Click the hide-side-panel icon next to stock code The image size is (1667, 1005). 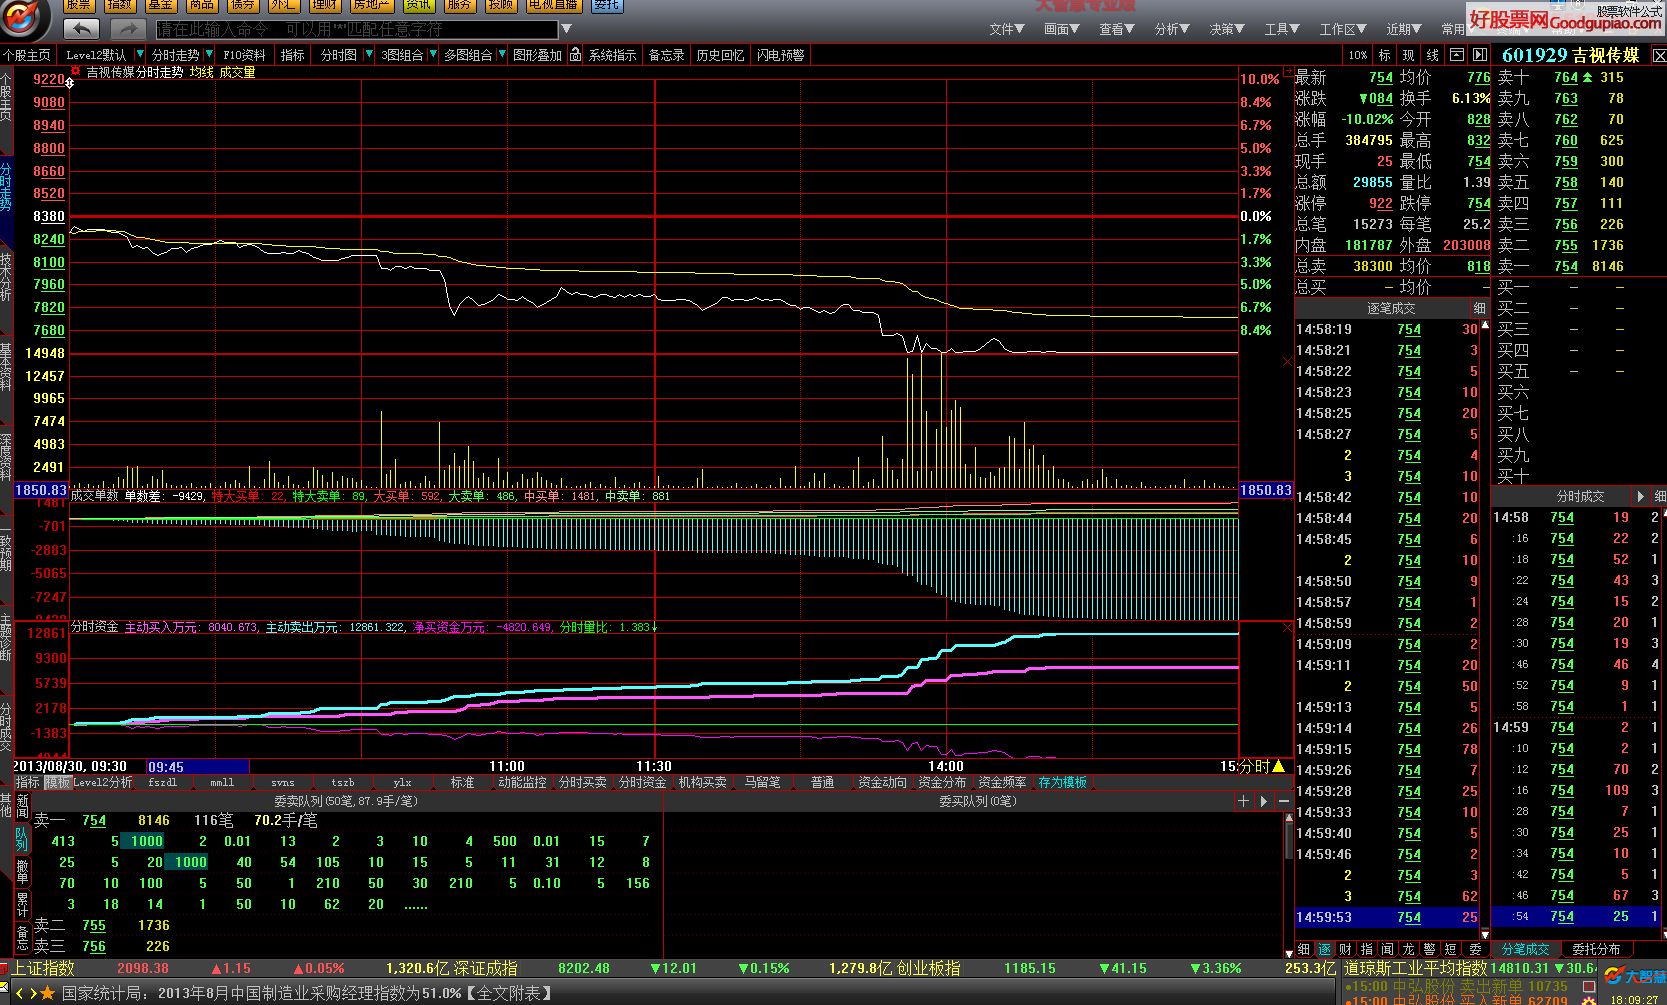tap(1480, 55)
